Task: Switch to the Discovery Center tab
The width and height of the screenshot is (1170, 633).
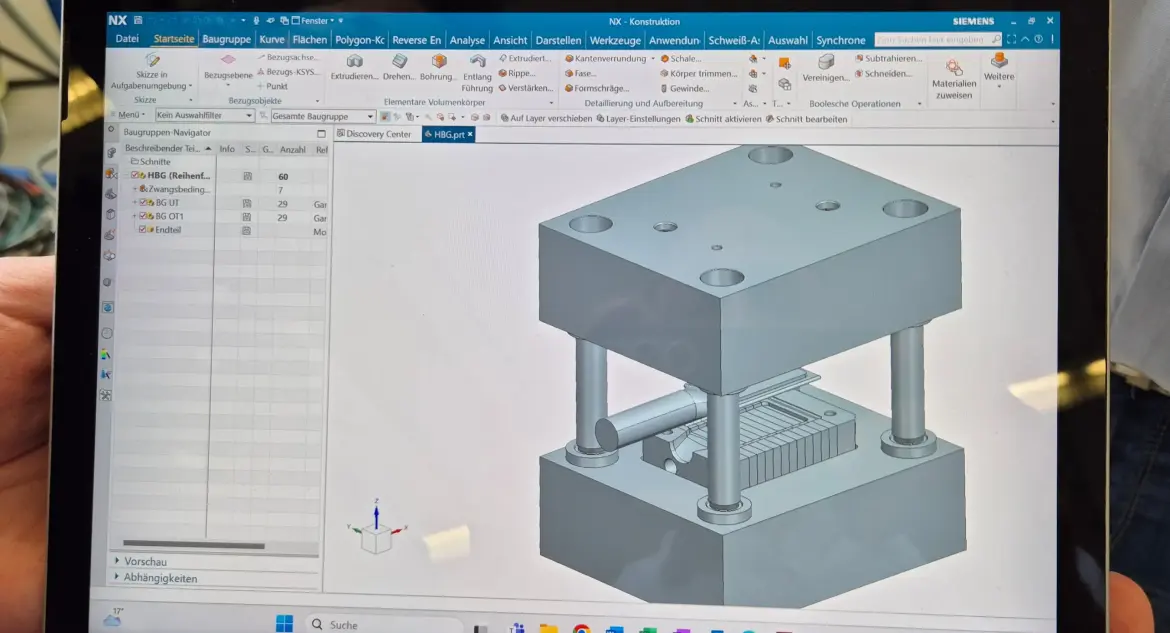Action: pyautogui.click(x=373, y=134)
